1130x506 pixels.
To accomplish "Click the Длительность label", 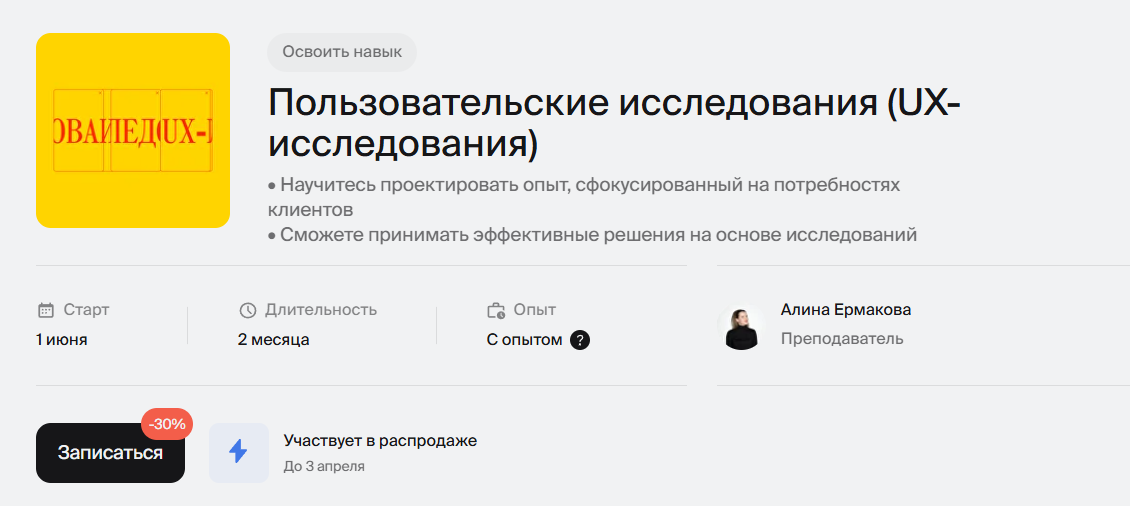I will 320,310.
